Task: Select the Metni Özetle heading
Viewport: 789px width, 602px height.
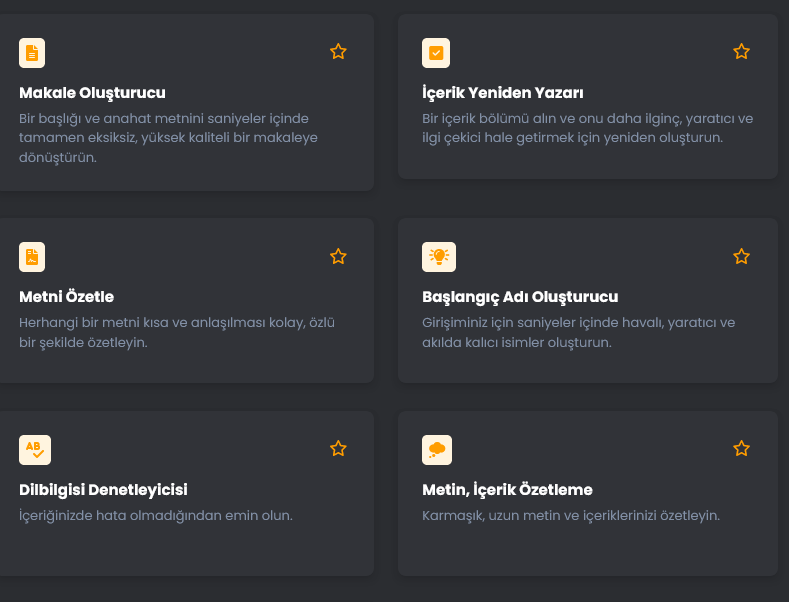Action: pyautogui.click(x=66, y=297)
